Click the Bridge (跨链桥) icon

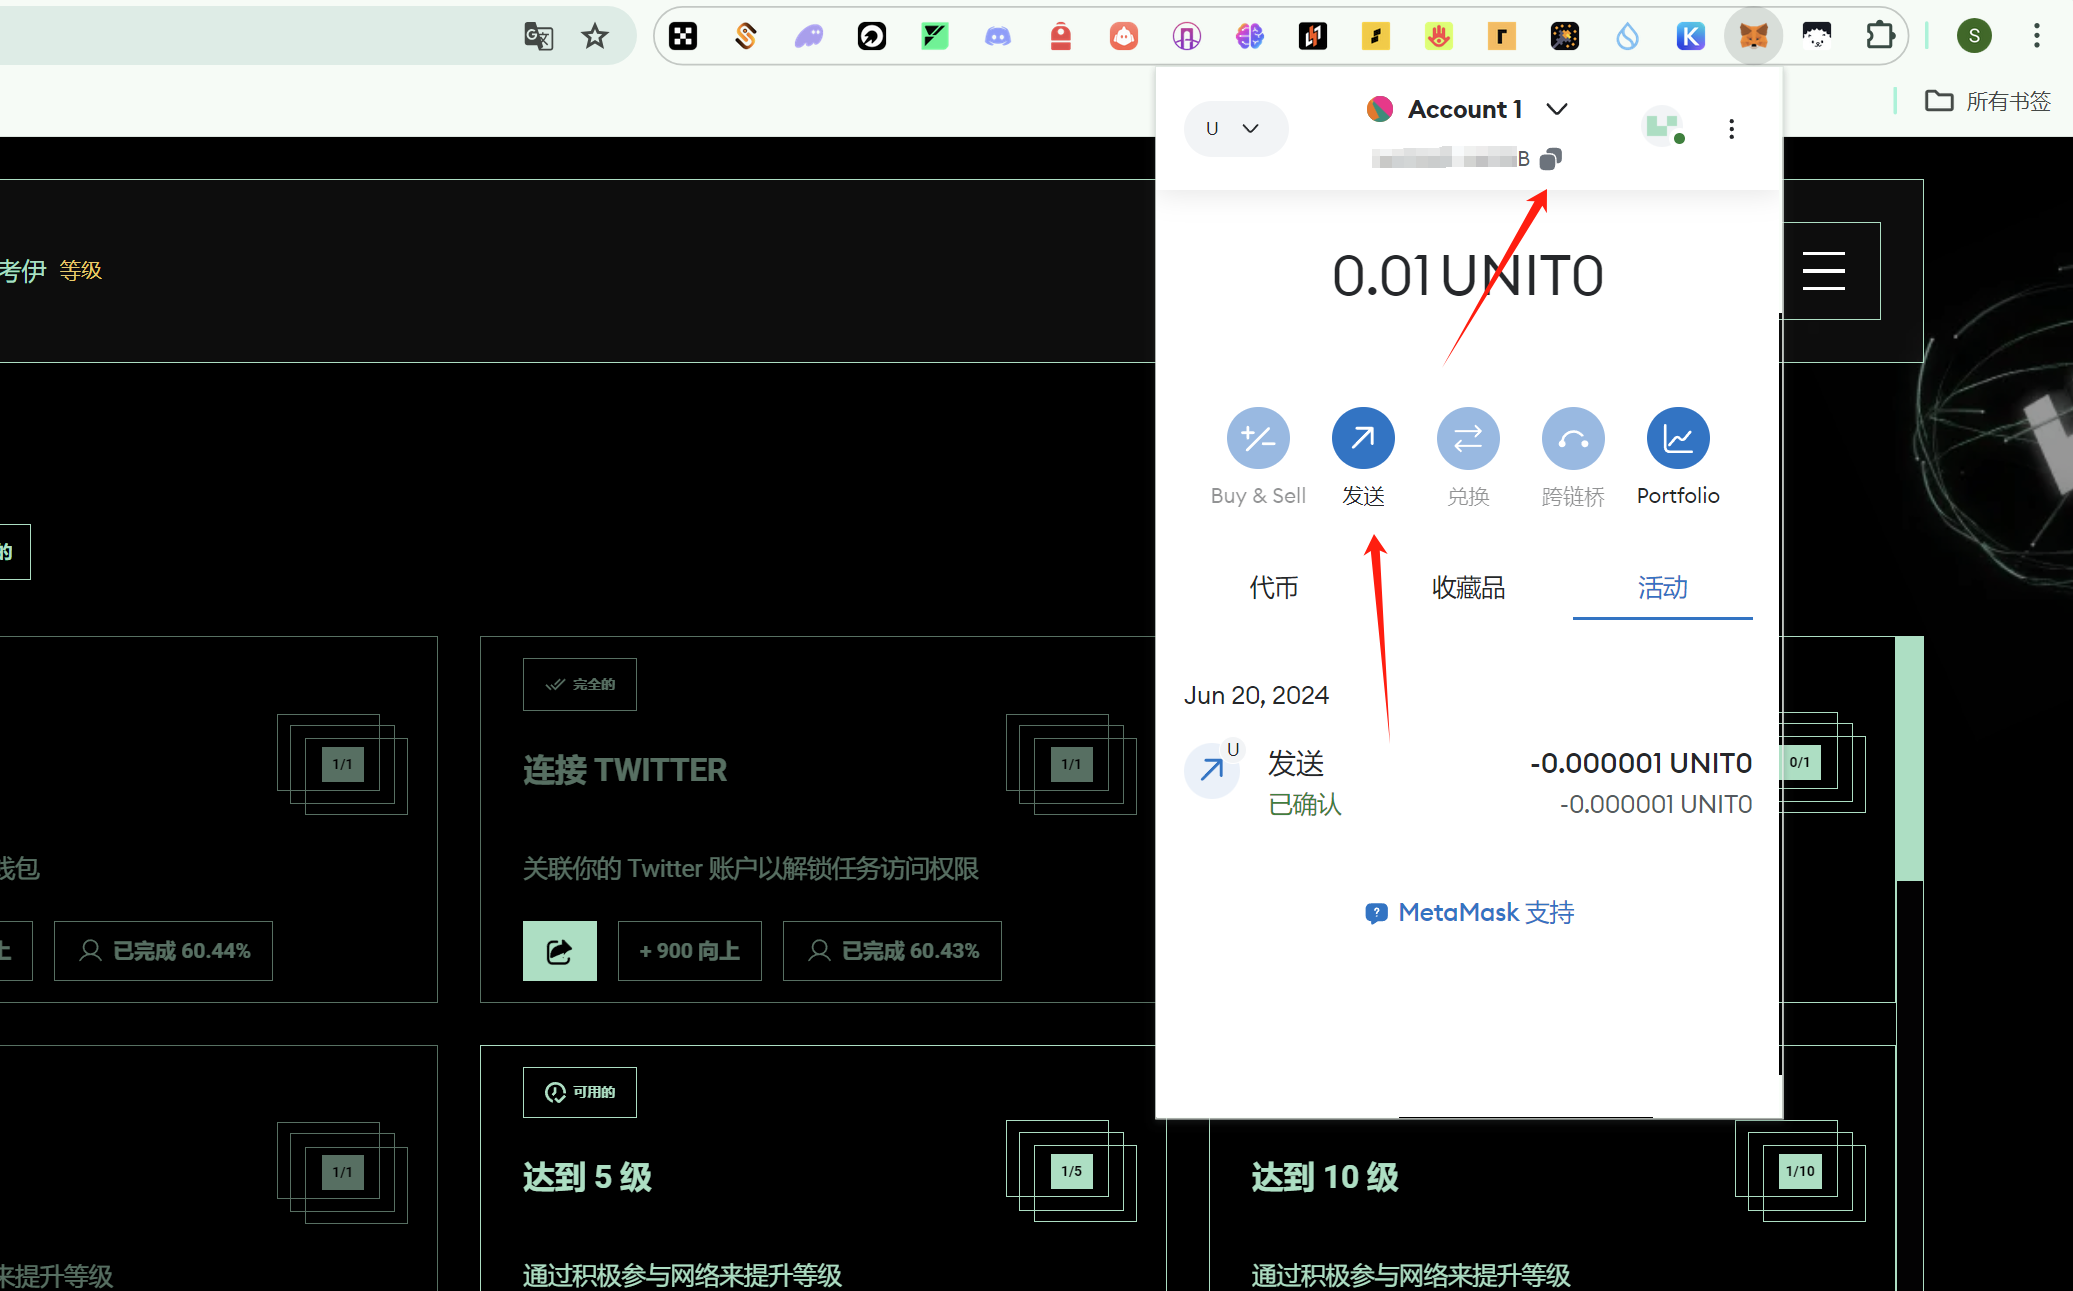pos(1573,438)
